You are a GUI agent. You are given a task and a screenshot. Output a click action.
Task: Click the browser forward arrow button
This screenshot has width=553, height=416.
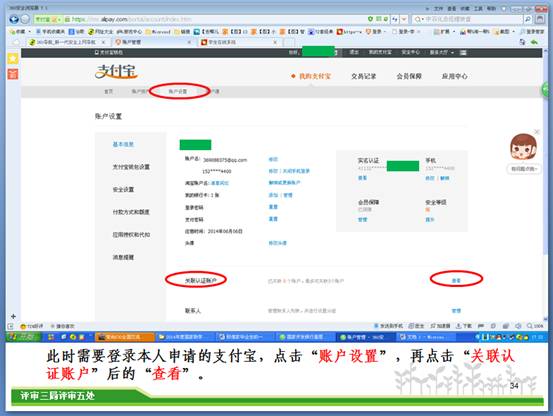[25, 19]
